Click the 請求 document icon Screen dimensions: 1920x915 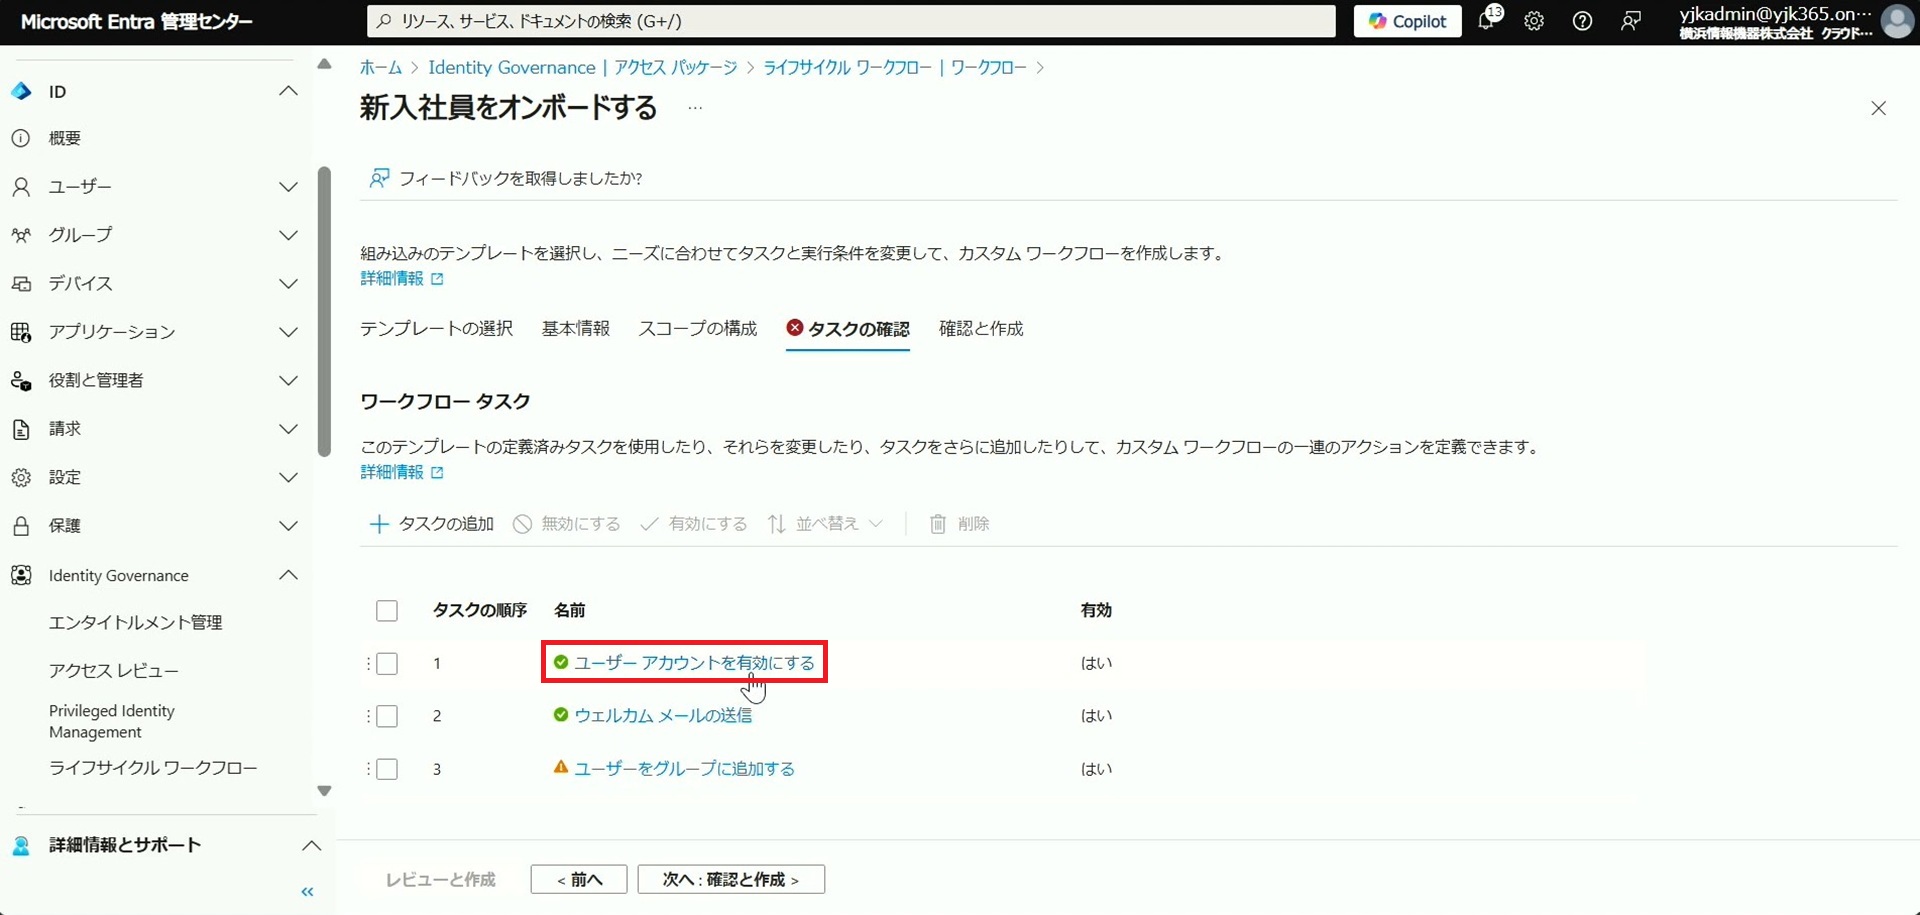coord(21,429)
